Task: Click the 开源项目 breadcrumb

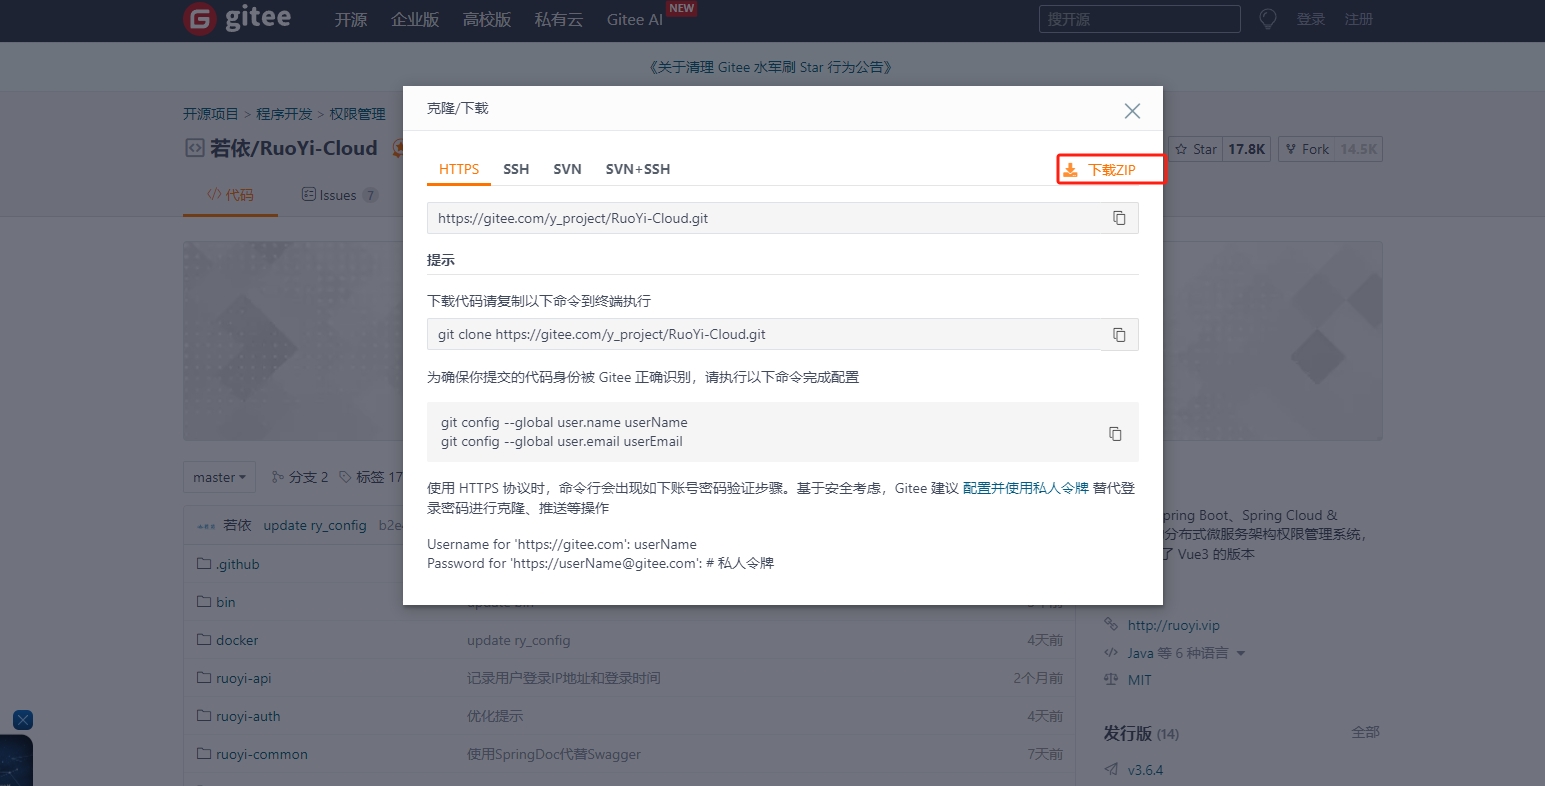Action: (x=211, y=114)
